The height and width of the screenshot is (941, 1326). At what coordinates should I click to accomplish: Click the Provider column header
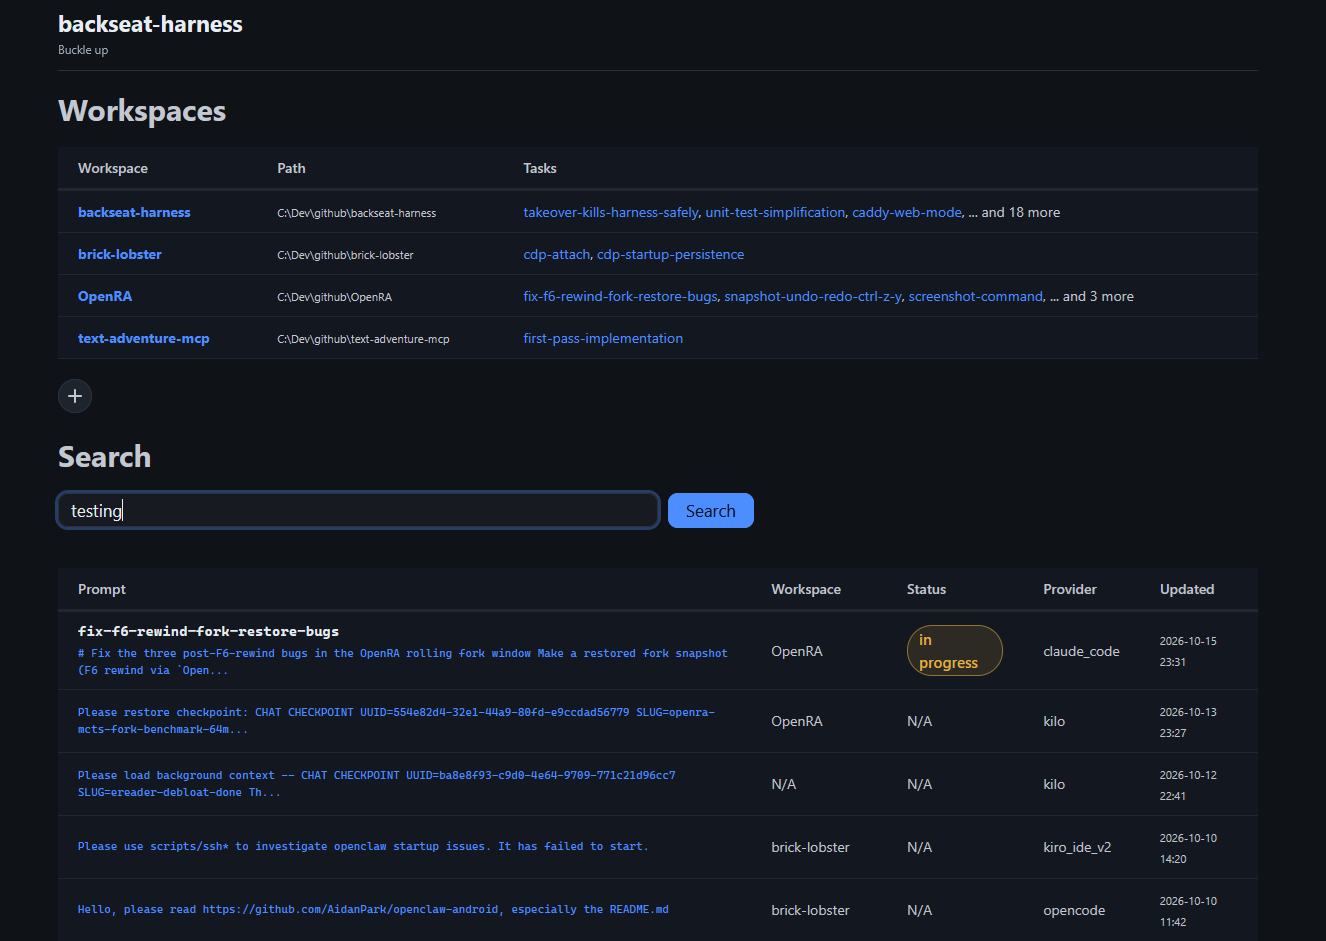point(1070,589)
